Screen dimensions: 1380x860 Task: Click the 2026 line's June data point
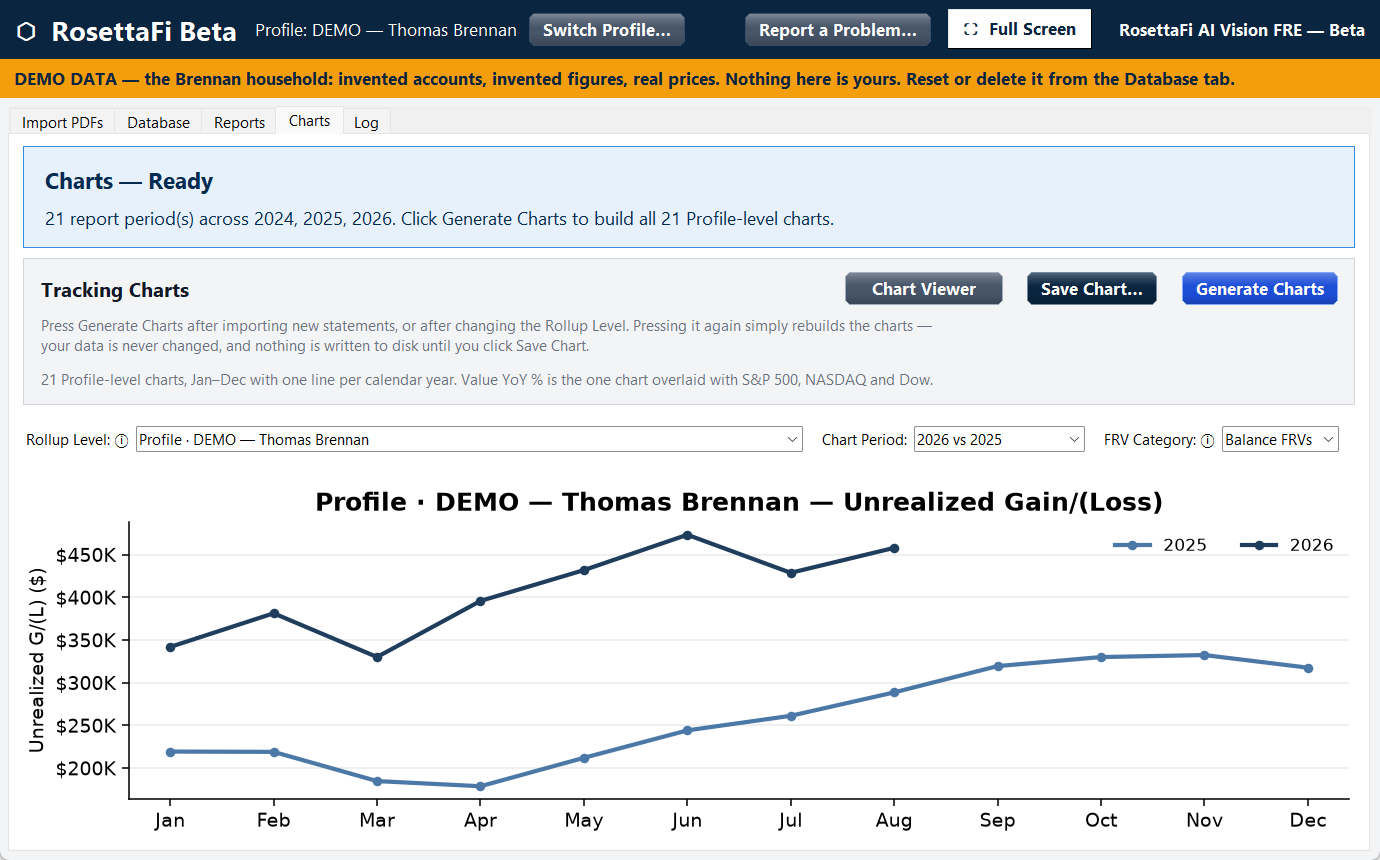tap(687, 535)
